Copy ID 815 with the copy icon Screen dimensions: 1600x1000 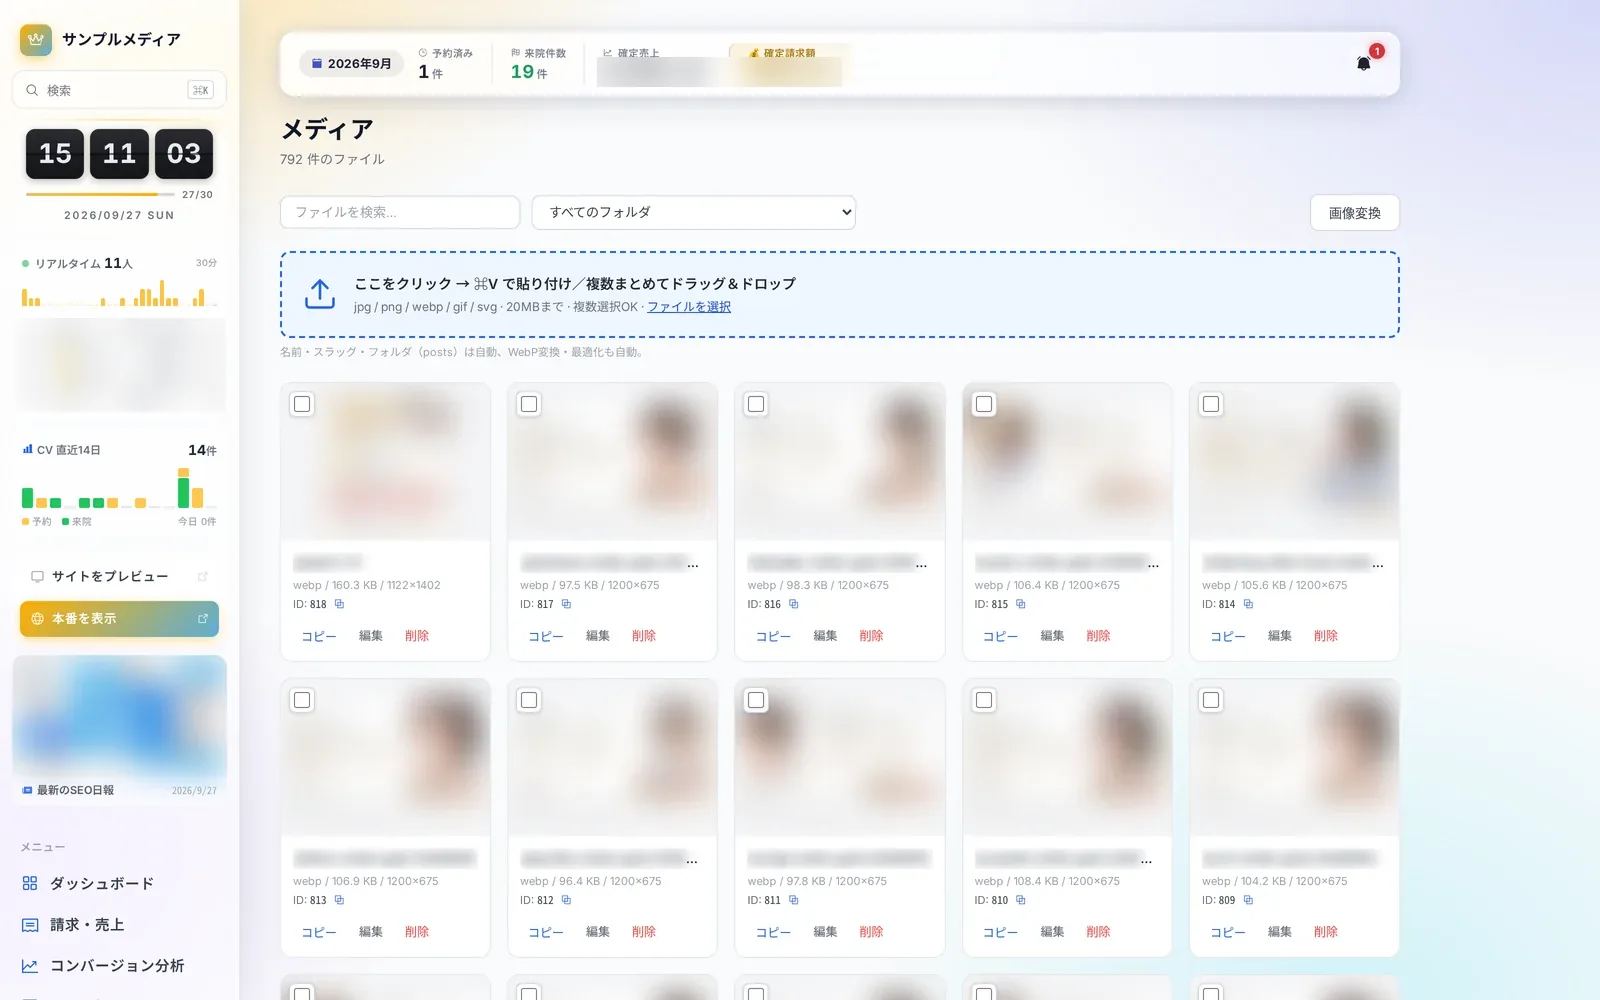(1021, 604)
